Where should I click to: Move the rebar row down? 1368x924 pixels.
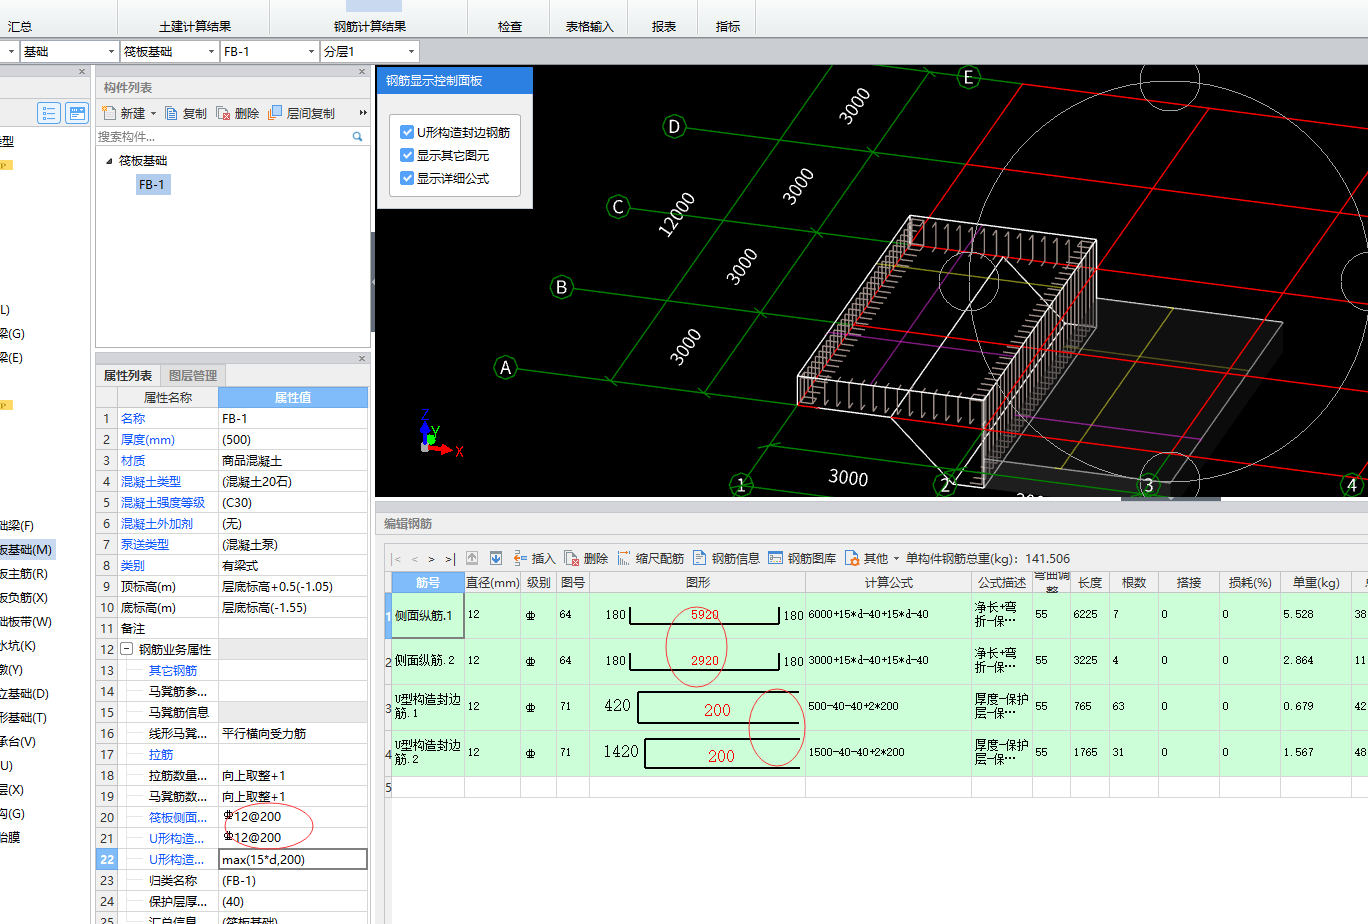pos(495,558)
